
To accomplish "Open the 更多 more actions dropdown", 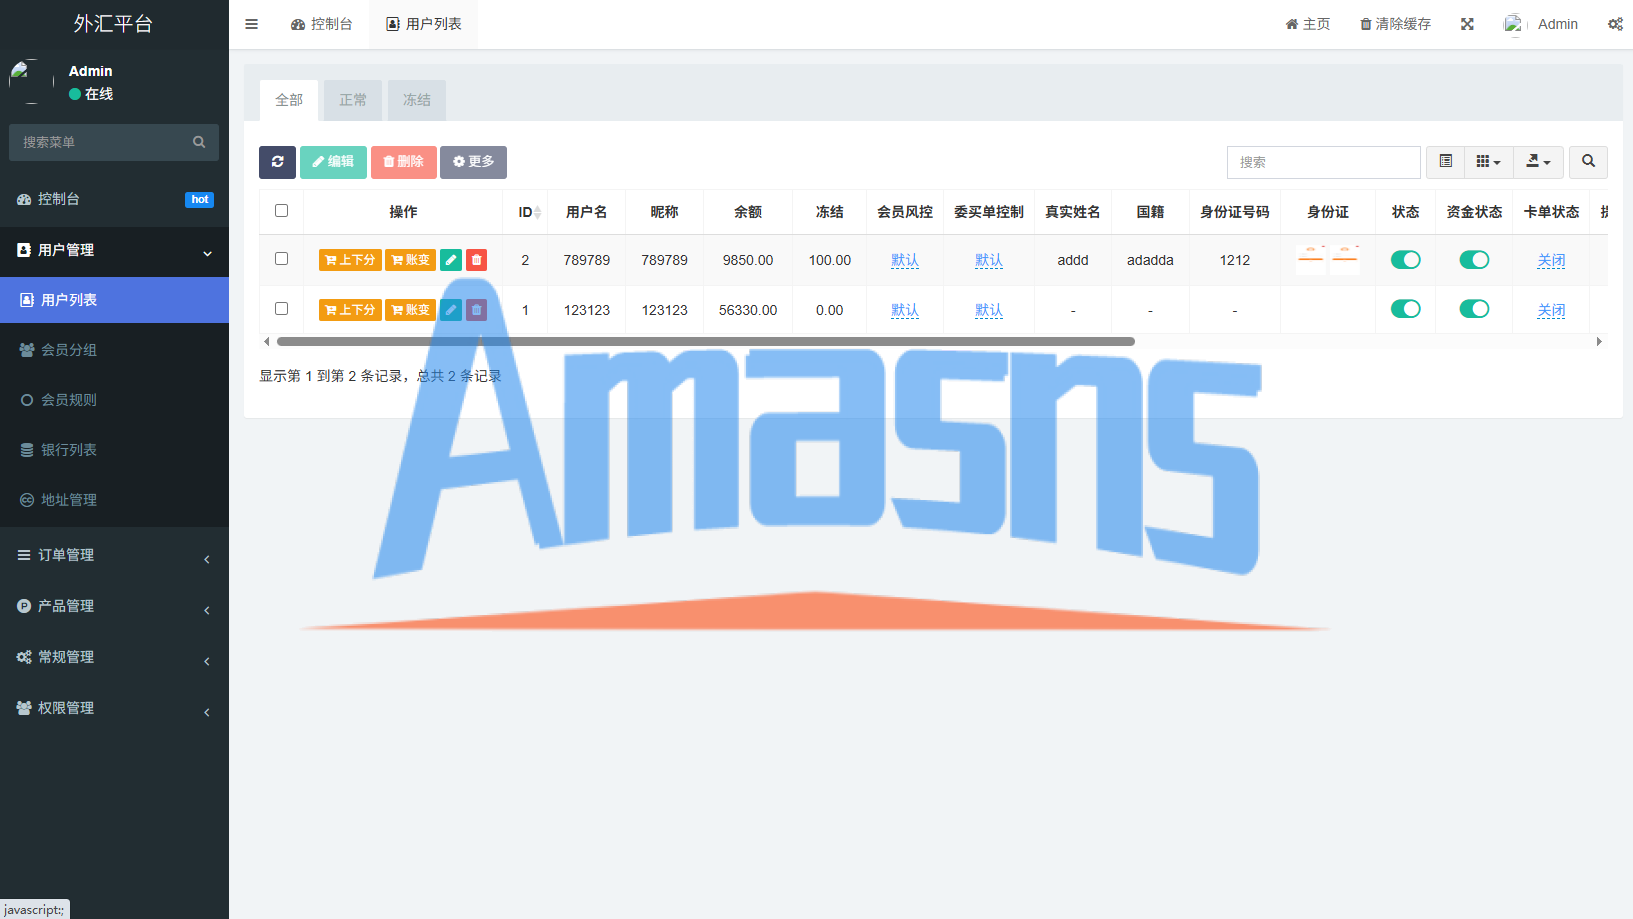I will (x=473, y=162).
